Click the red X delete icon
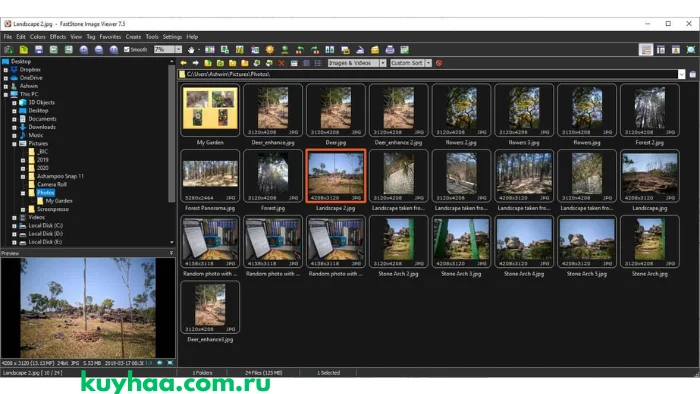 pos(281,63)
